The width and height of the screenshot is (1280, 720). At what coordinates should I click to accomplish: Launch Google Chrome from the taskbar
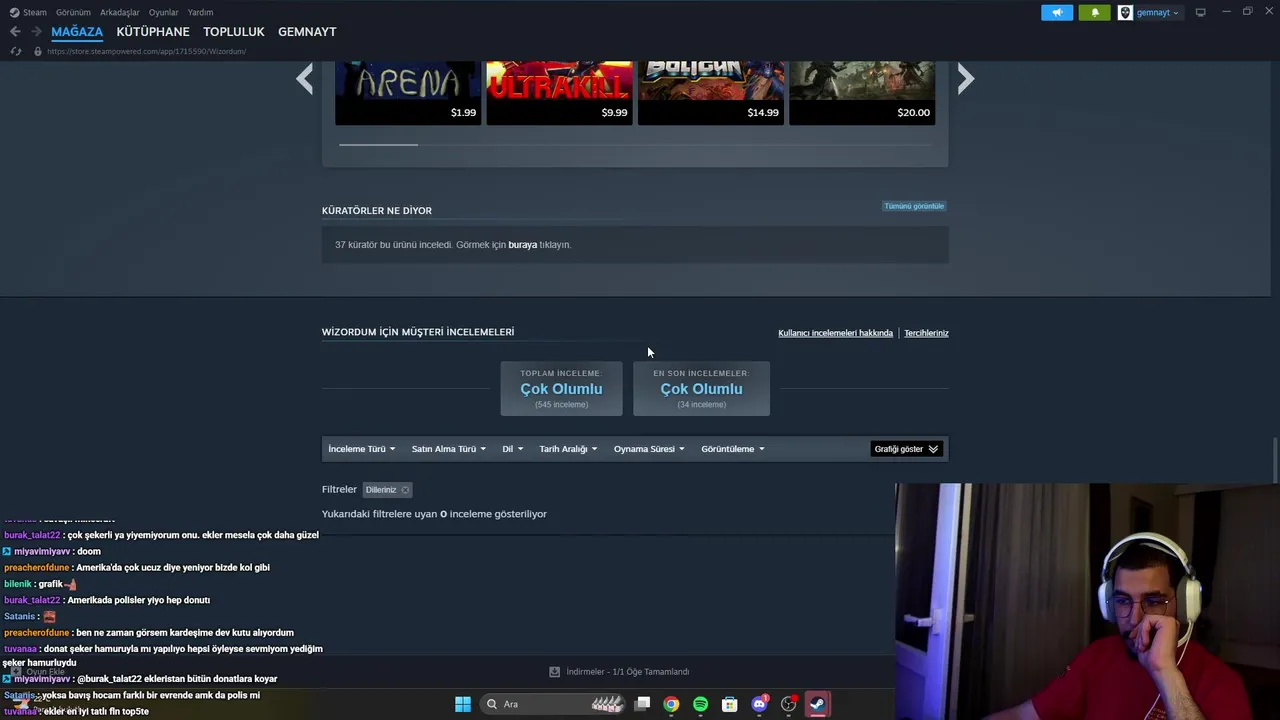[x=671, y=704]
